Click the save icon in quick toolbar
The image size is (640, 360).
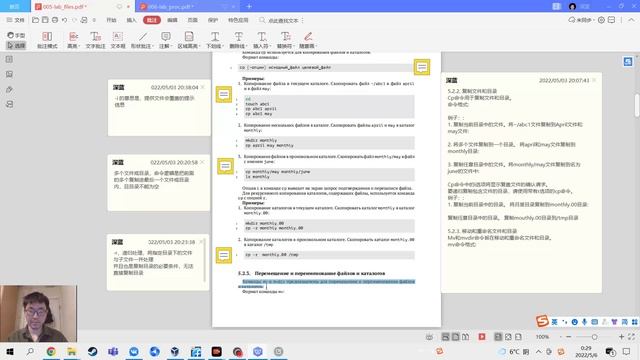[x=45, y=20]
